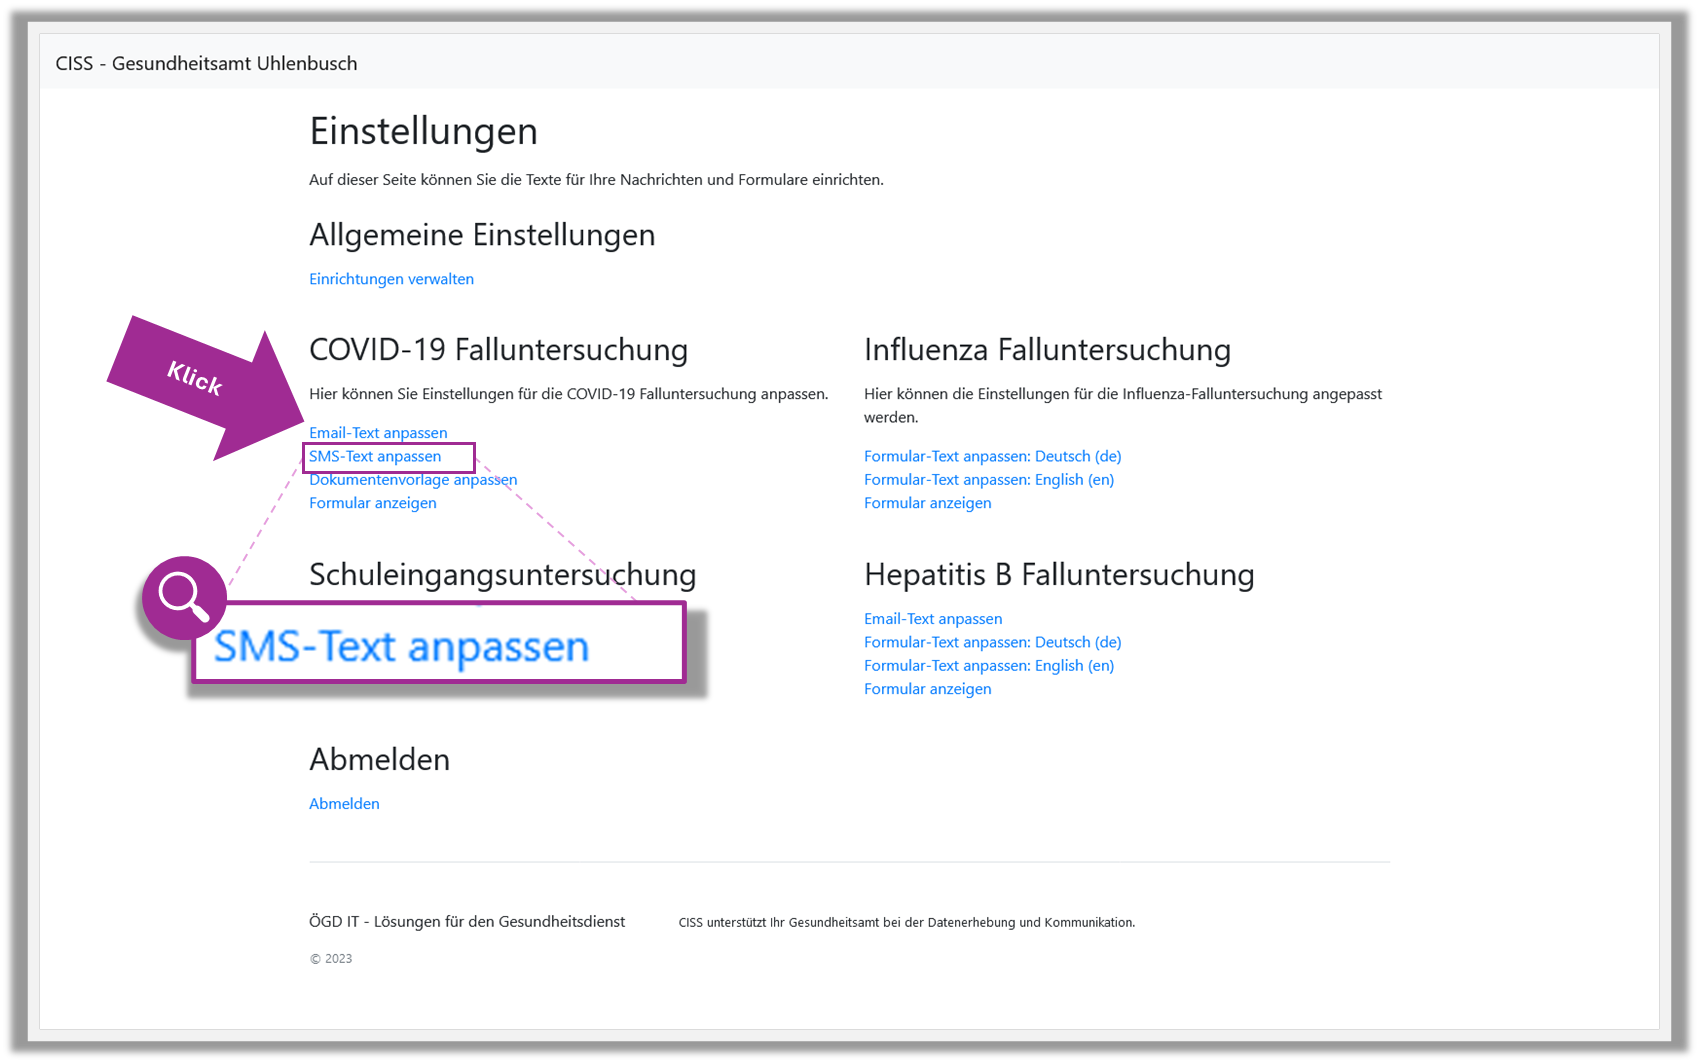
Task: Click the 'Schuleingangsuntersuchung' section heading
Action: pos(502,575)
